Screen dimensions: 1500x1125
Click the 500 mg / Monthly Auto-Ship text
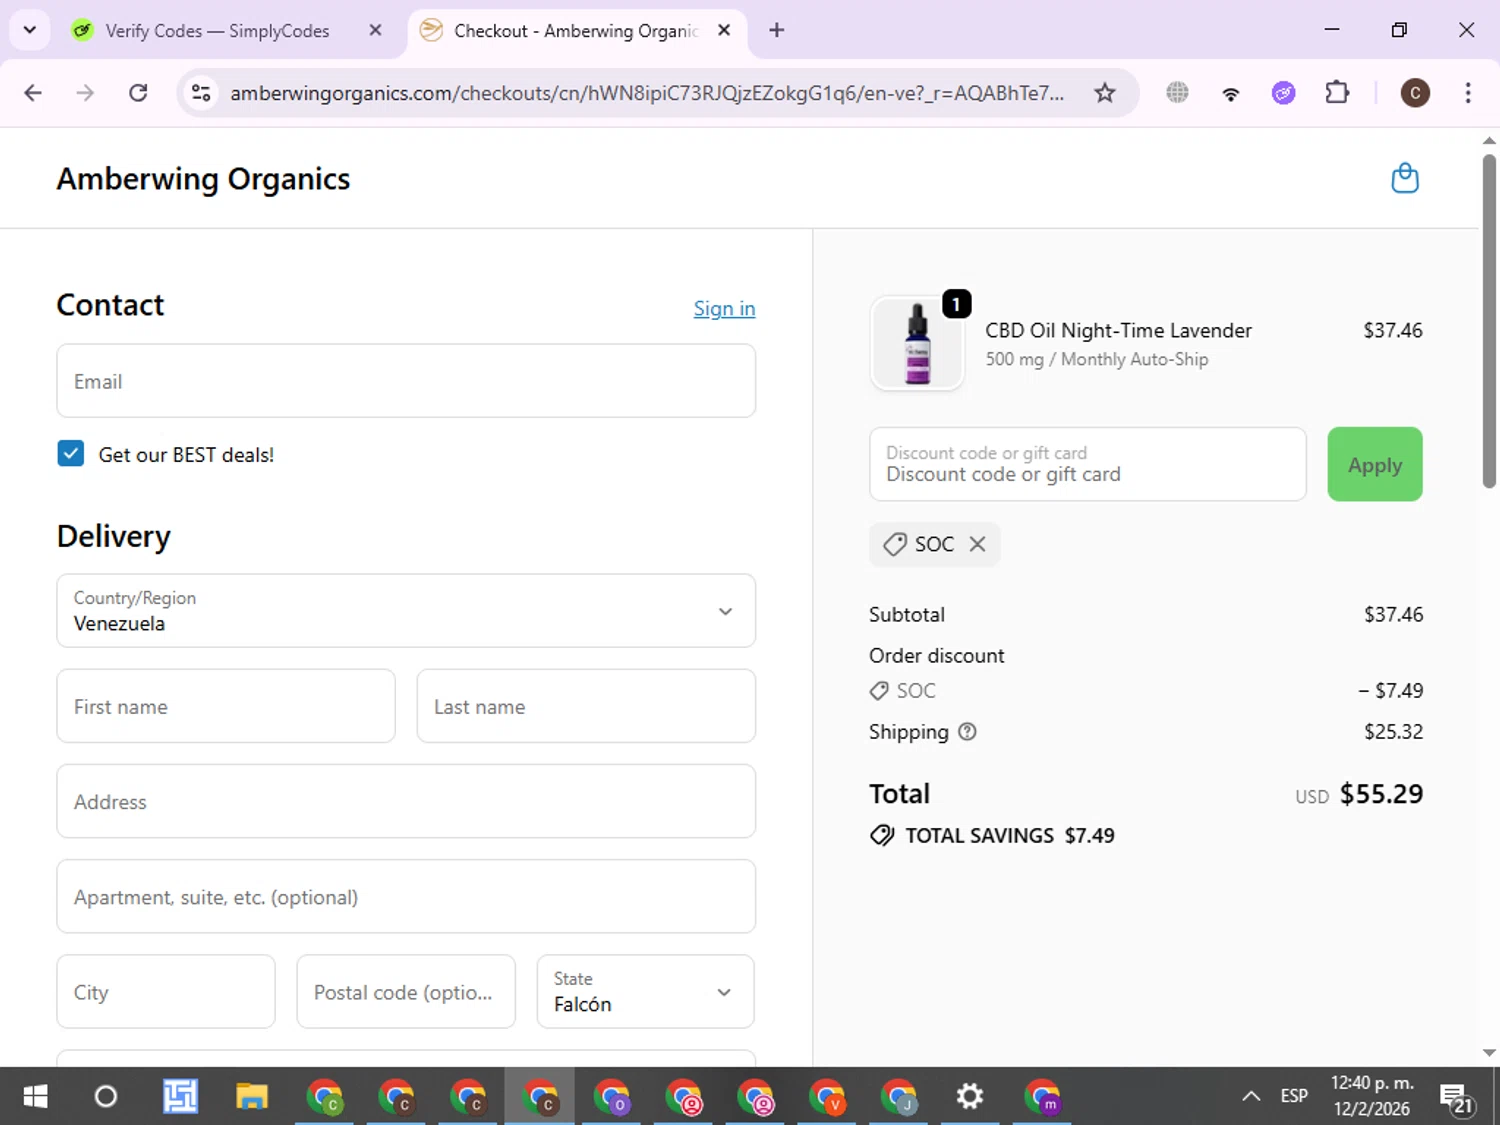1096,359
